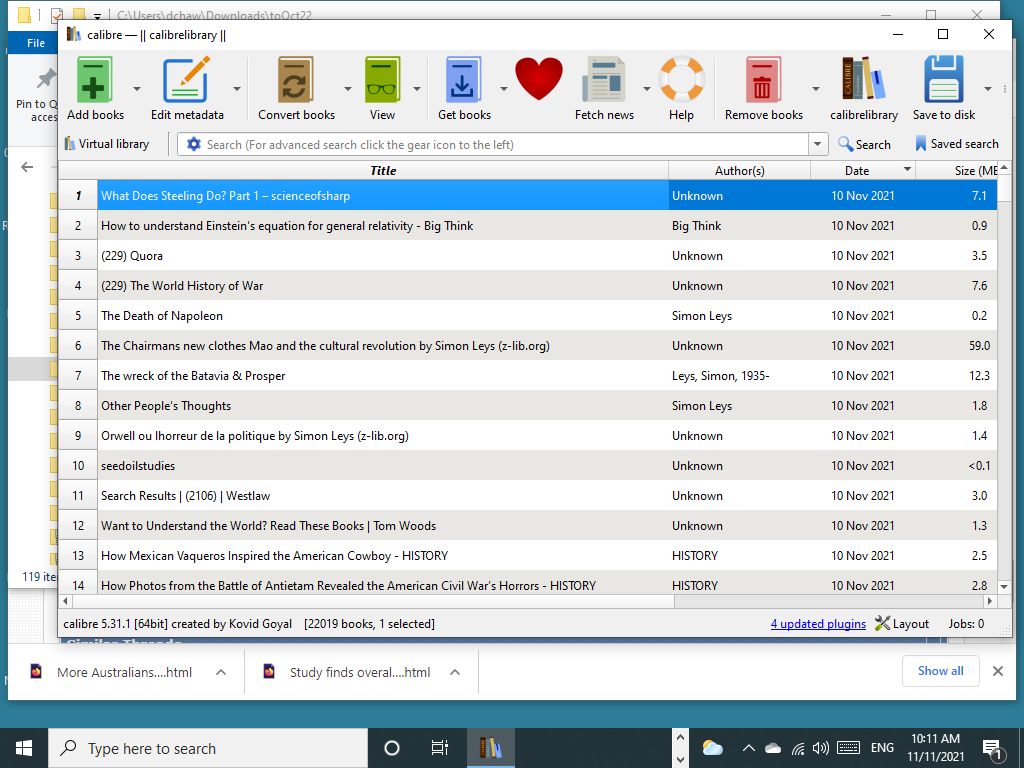This screenshot has height=768, width=1024.
Task: Open the Help lifebuoy icon
Action: click(x=681, y=80)
